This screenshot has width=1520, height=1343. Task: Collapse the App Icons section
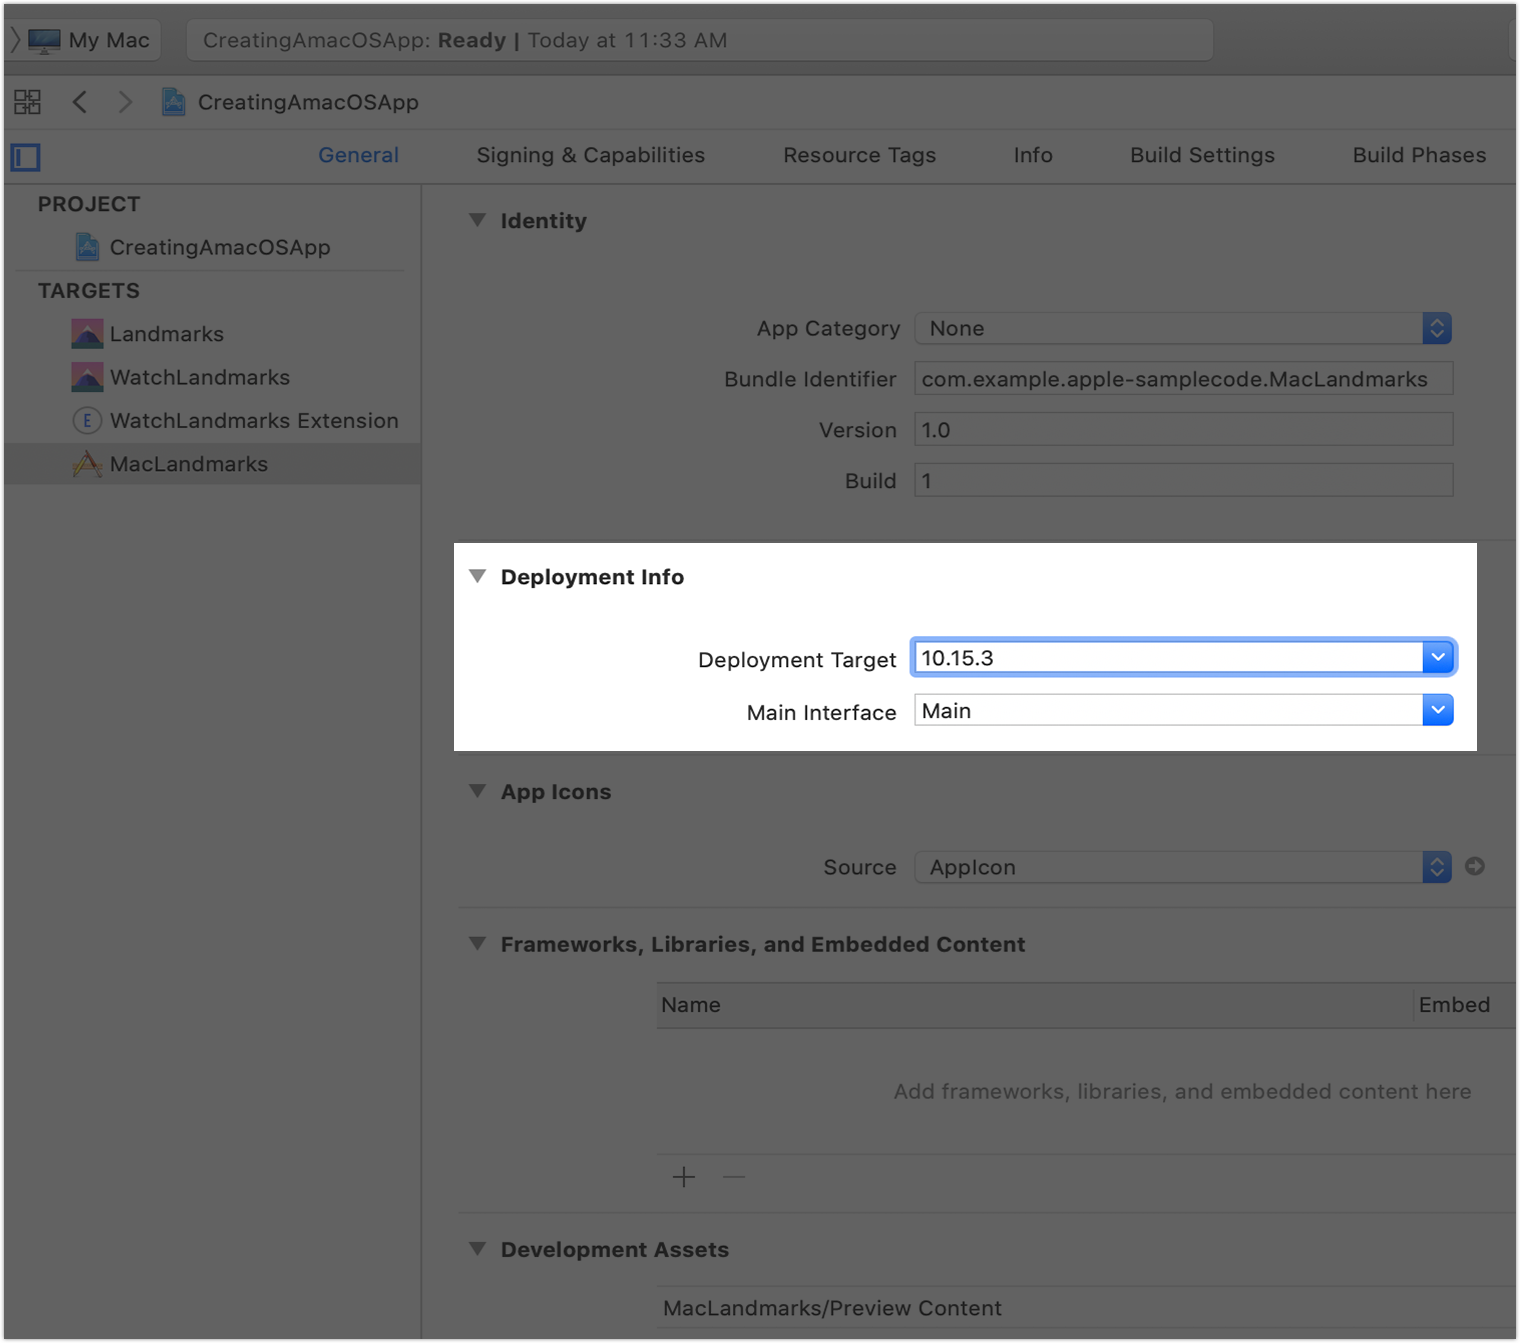(478, 791)
